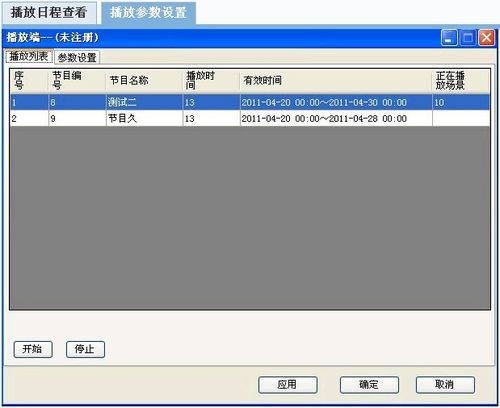This screenshot has height=408, width=500.
Task: Click the 取消 button
Action: point(445,385)
